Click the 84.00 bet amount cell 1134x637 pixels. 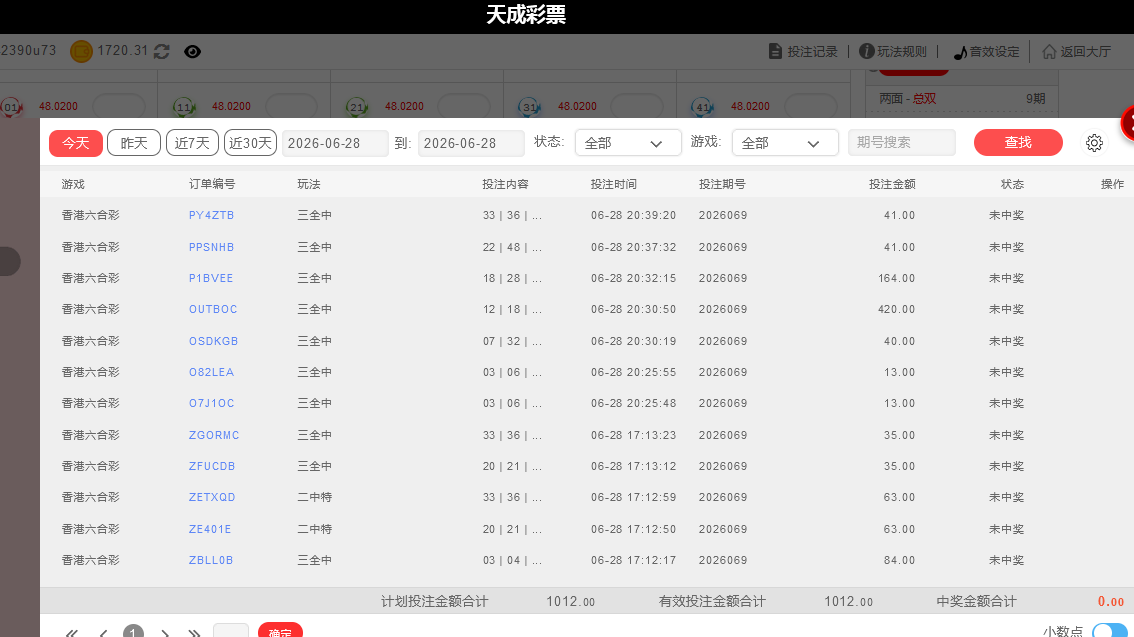click(899, 560)
